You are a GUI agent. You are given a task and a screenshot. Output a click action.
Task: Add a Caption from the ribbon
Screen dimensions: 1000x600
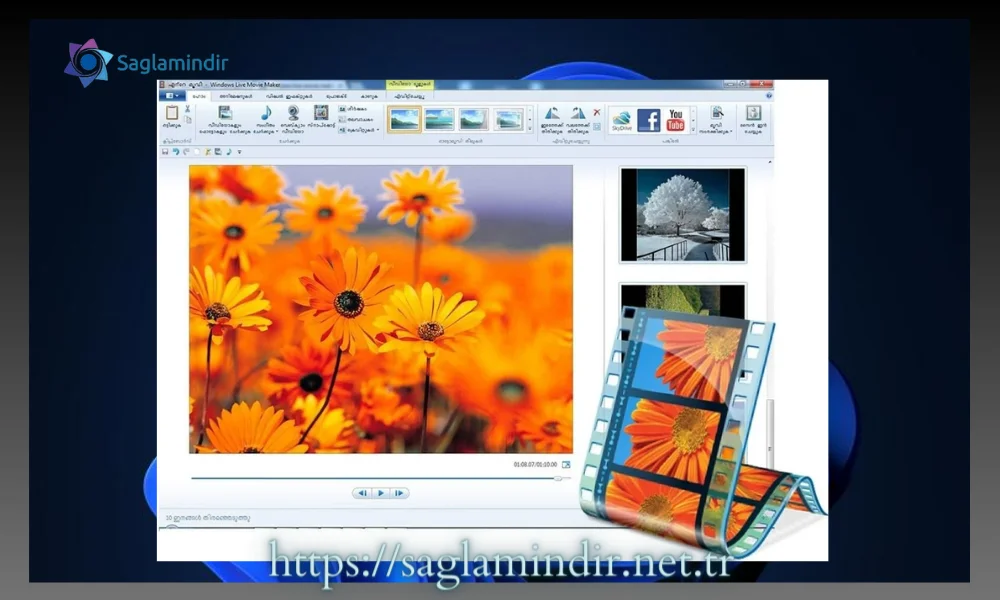tap(355, 119)
